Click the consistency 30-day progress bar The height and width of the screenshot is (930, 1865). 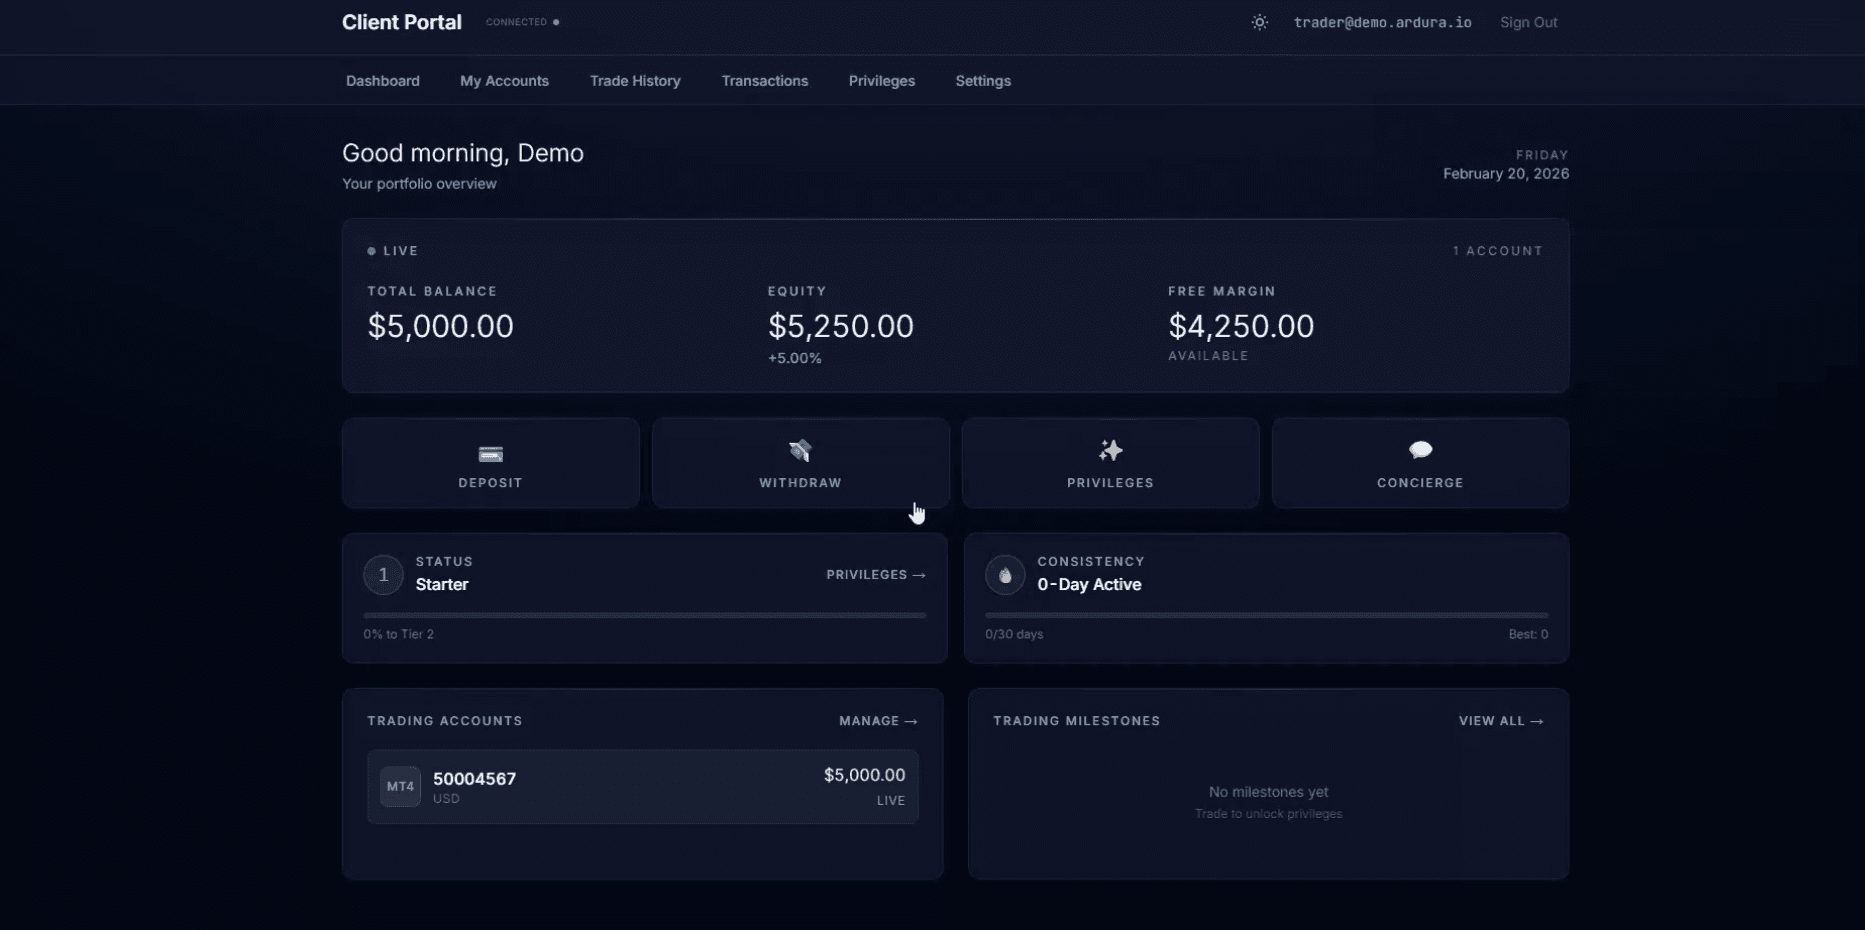pos(1267,615)
